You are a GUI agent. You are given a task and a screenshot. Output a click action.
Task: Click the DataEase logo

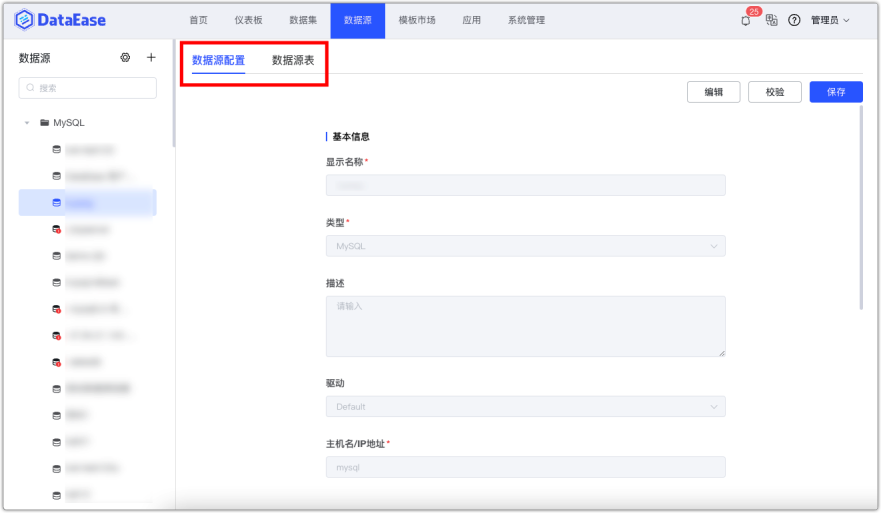60,20
